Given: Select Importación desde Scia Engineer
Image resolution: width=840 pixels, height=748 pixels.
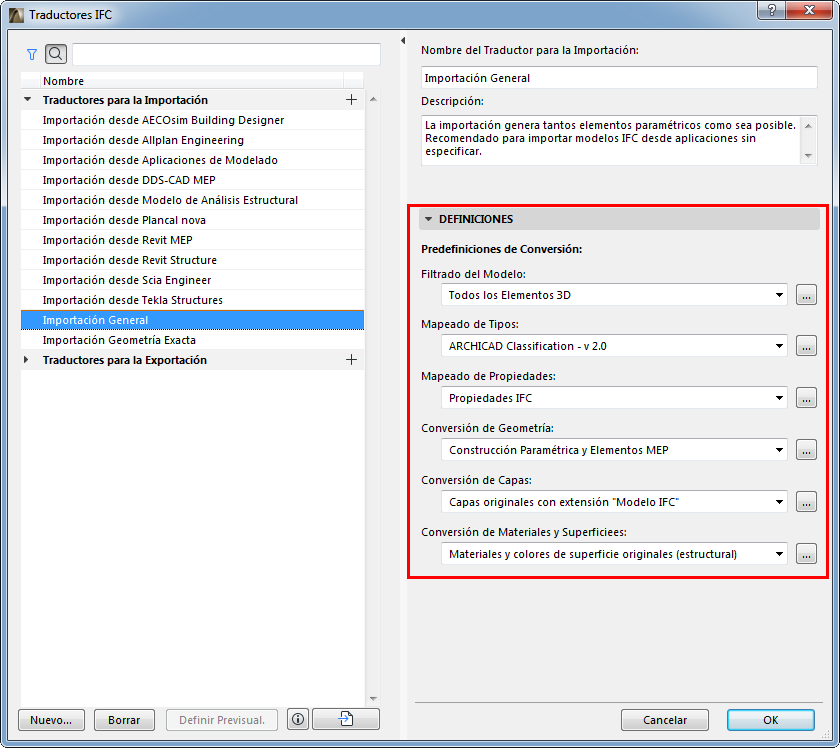Looking at the screenshot, I should pyautogui.click(x=192, y=280).
